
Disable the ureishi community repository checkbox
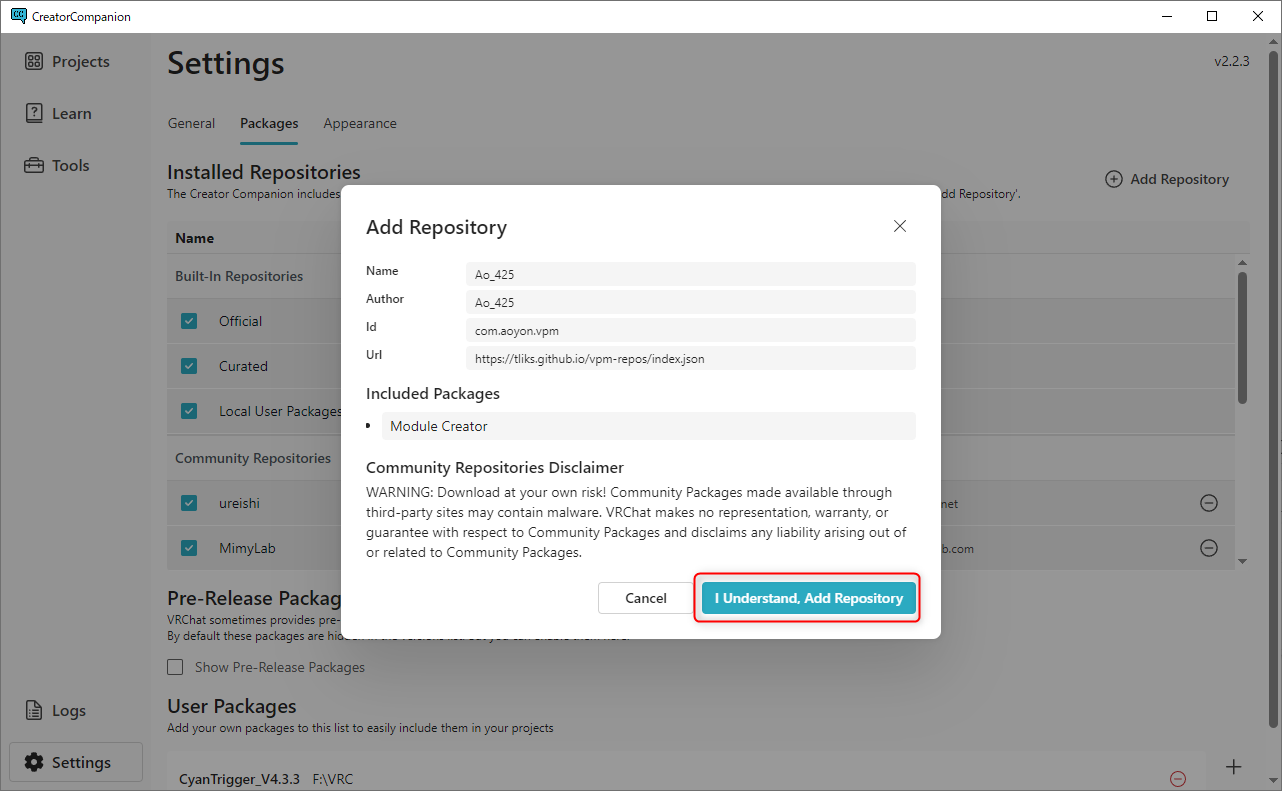189,503
